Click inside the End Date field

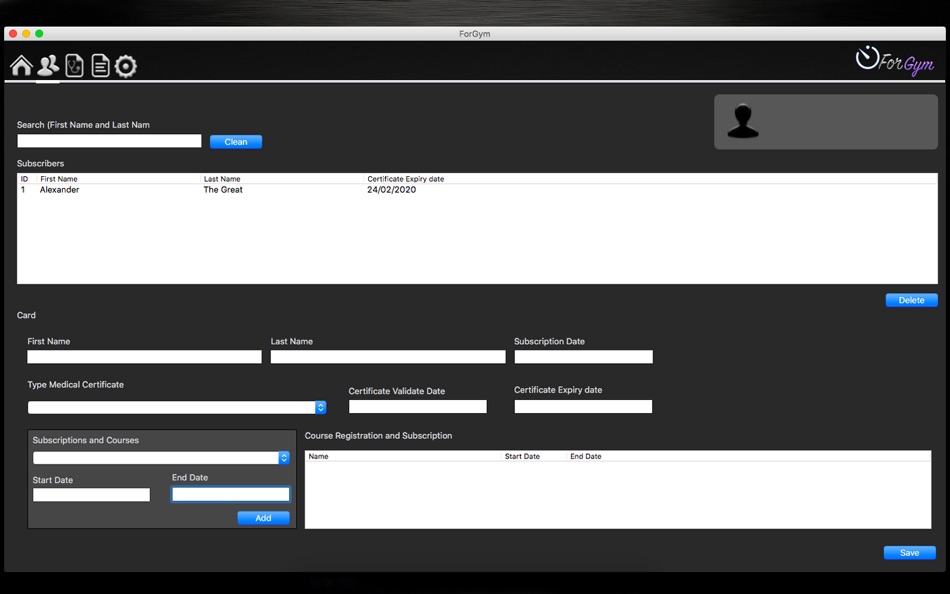pos(230,494)
